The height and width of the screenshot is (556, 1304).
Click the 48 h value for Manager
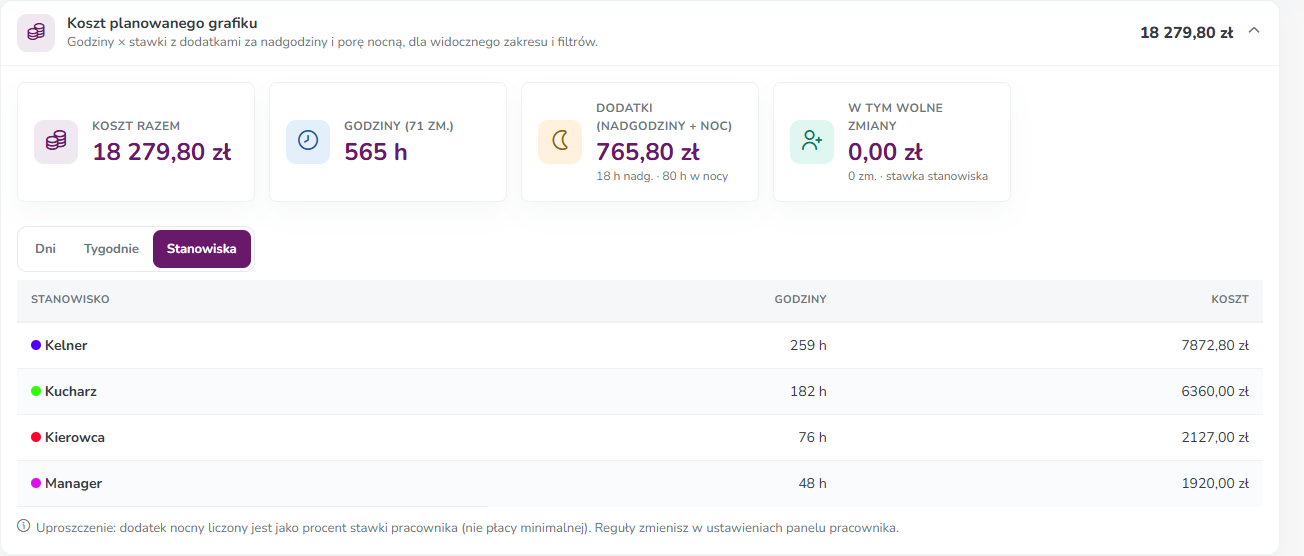(812, 483)
